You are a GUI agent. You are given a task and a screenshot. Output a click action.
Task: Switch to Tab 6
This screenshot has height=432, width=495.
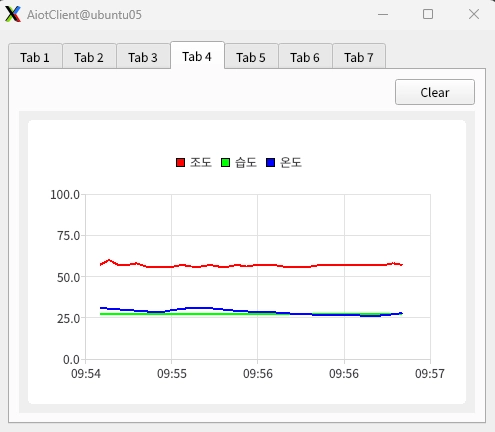pyautogui.click(x=305, y=56)
